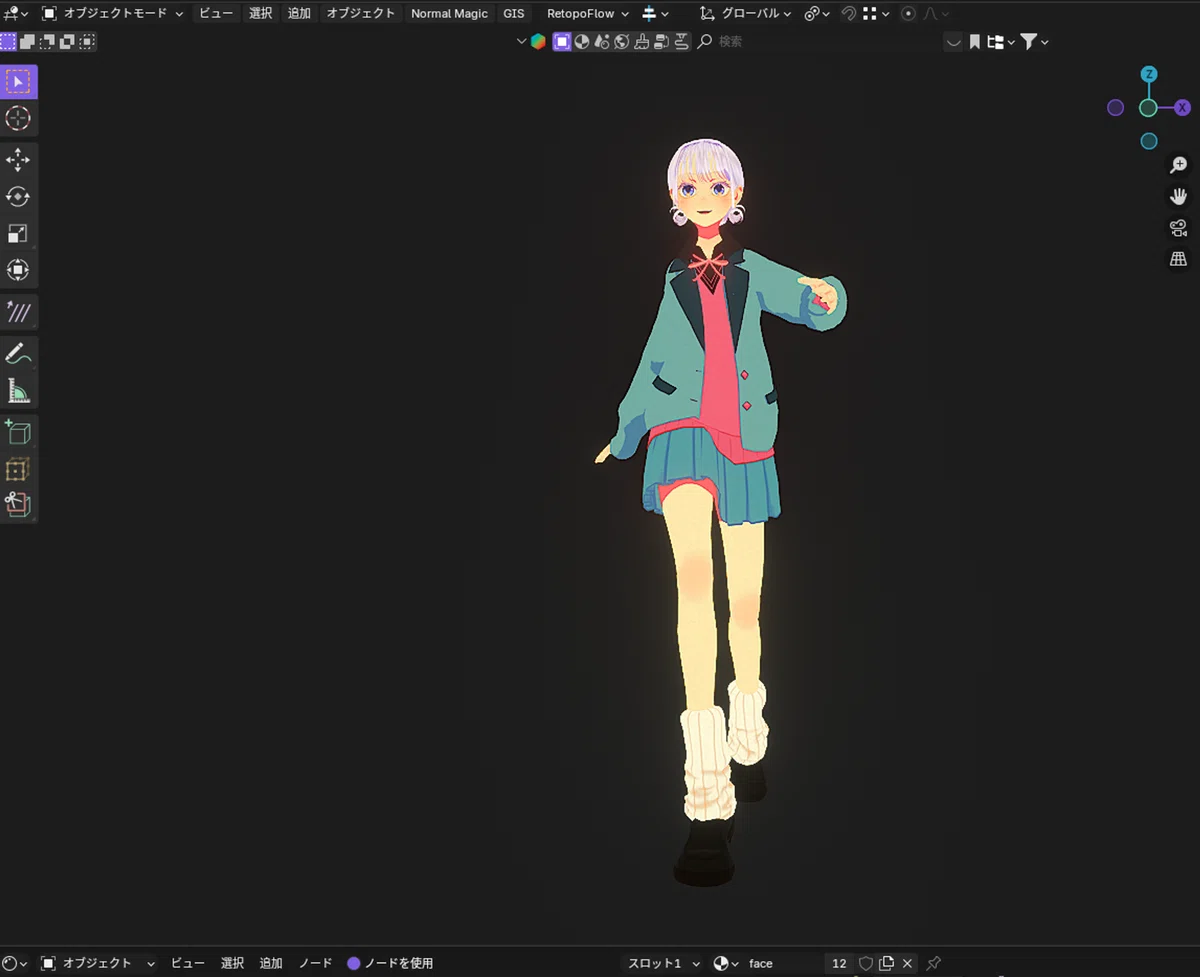1200x977 pixels.
Task: Activate the 3D Cursor tool
Action: (18, 119)
